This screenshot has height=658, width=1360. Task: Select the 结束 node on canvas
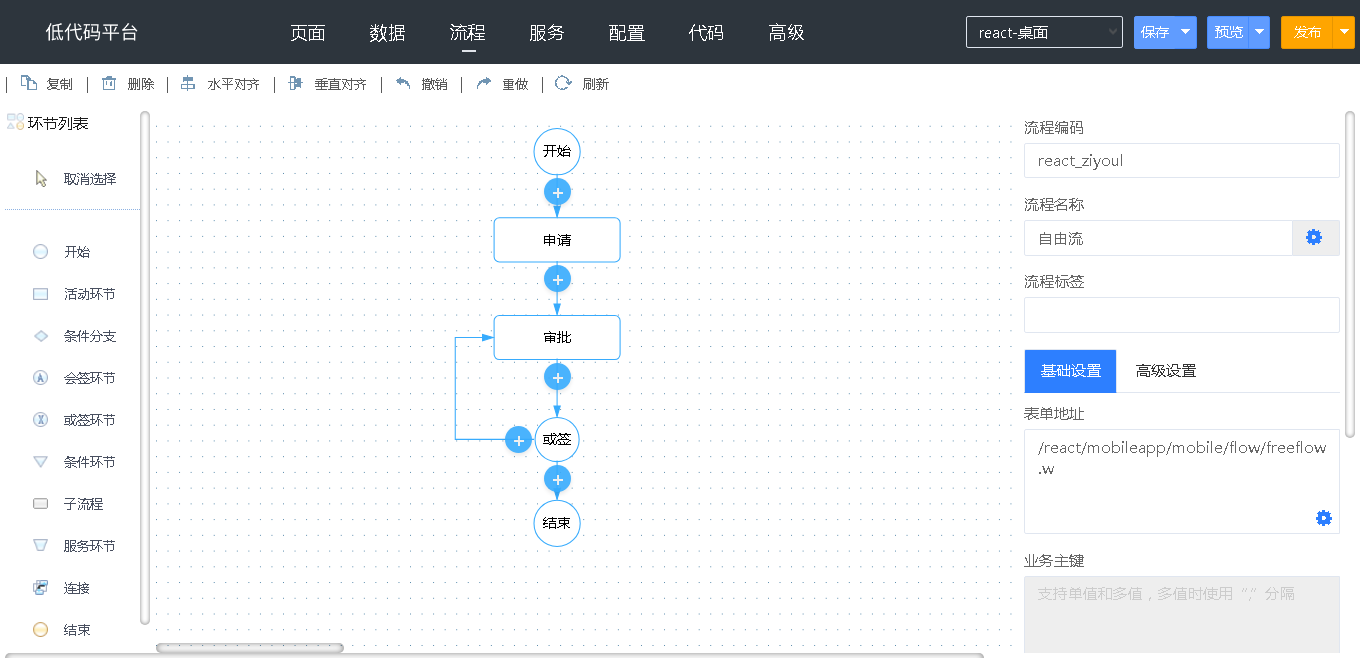pos(557,523)
